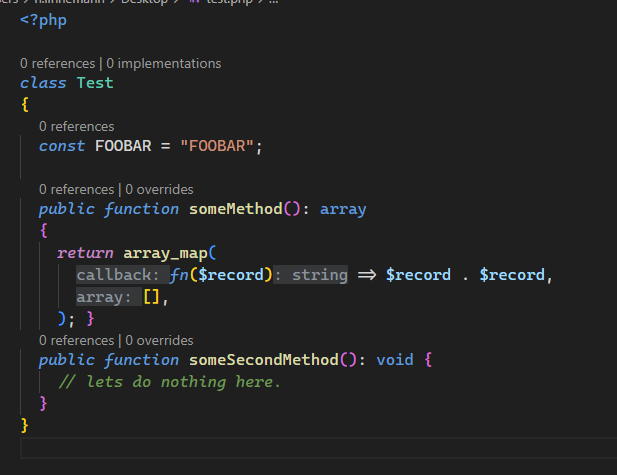Show references for class Test code lens

[57, 63]
